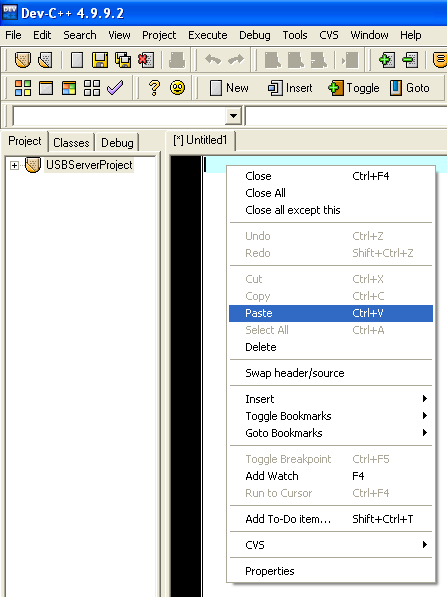The width and height of the screenshot is (447, 597).
Task: Select the Untitled1 editor tab
Action: [200, 140]
